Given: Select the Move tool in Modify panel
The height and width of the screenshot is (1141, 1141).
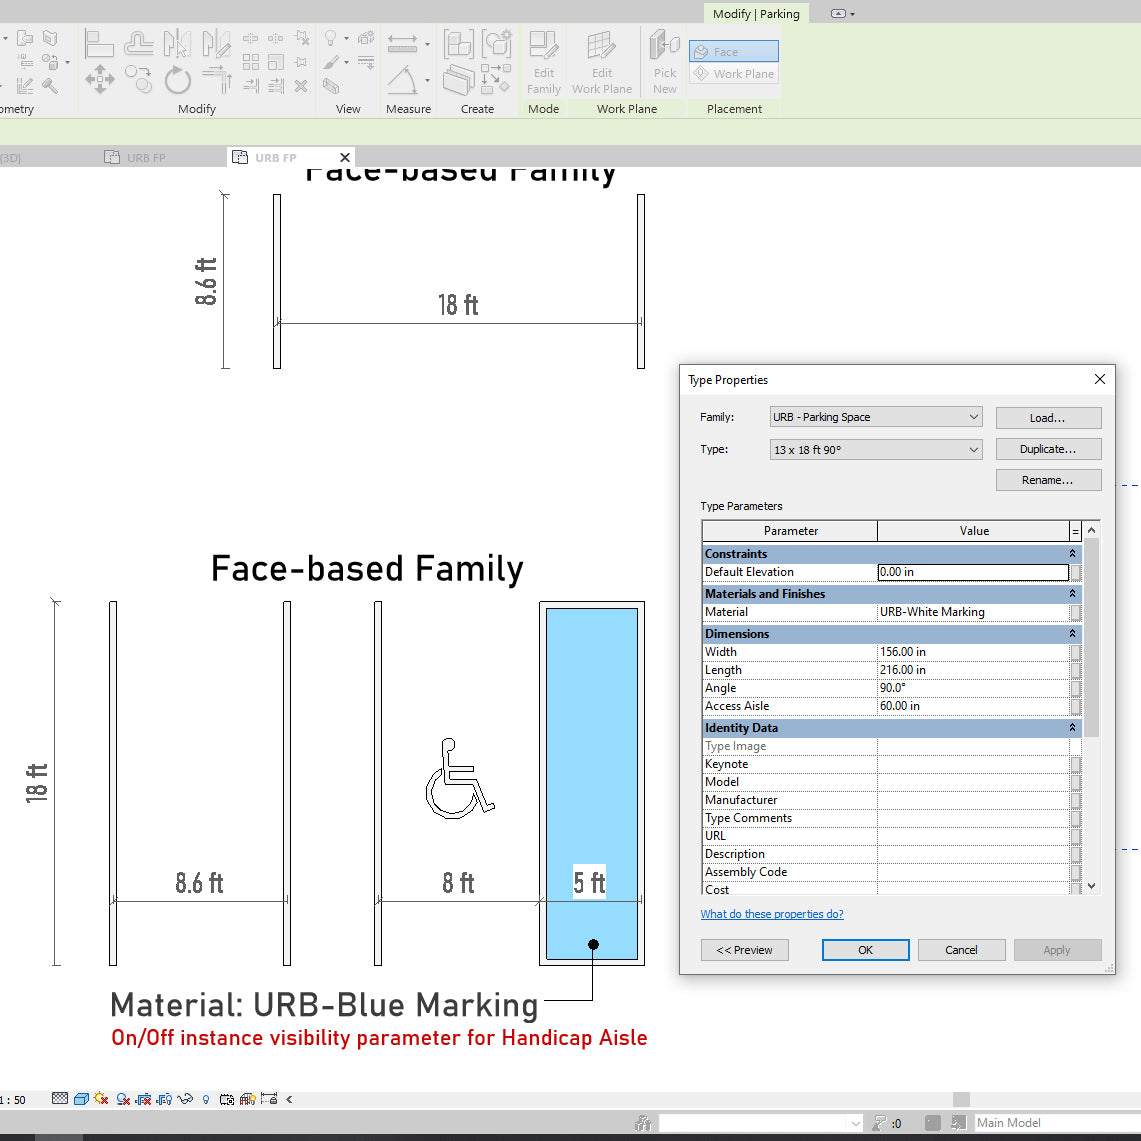Looking at the screenshot, I should pos(99,79).
